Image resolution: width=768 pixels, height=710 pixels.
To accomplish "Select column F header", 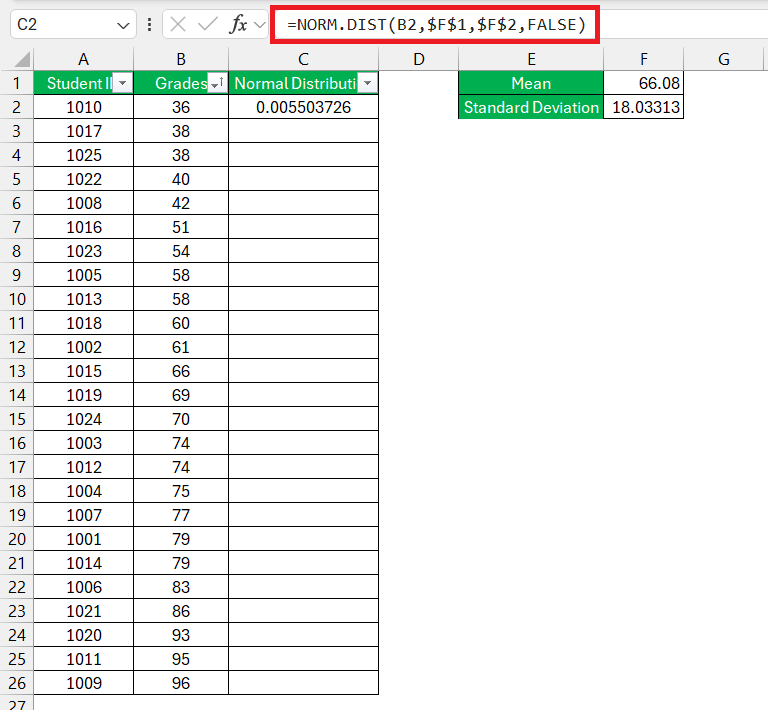I will click(x=644, y=59).
